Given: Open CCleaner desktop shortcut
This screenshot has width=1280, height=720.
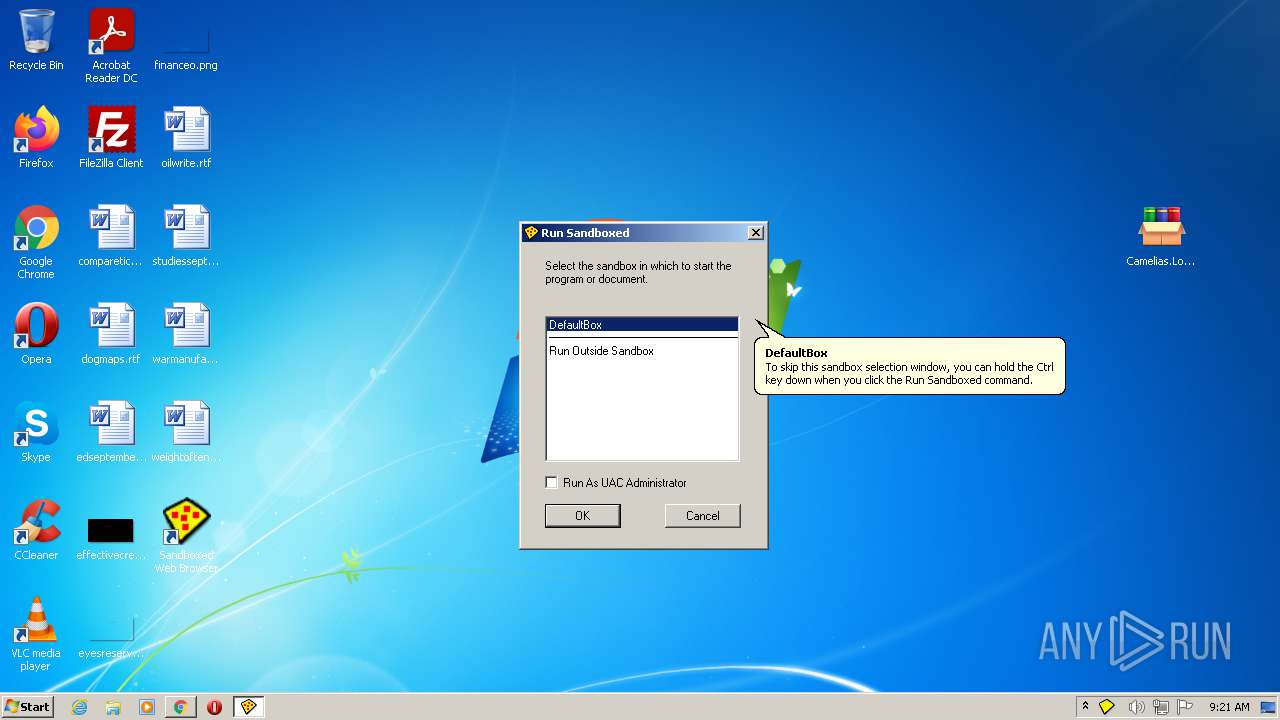Looking at the screenshot, I should 36,529.
